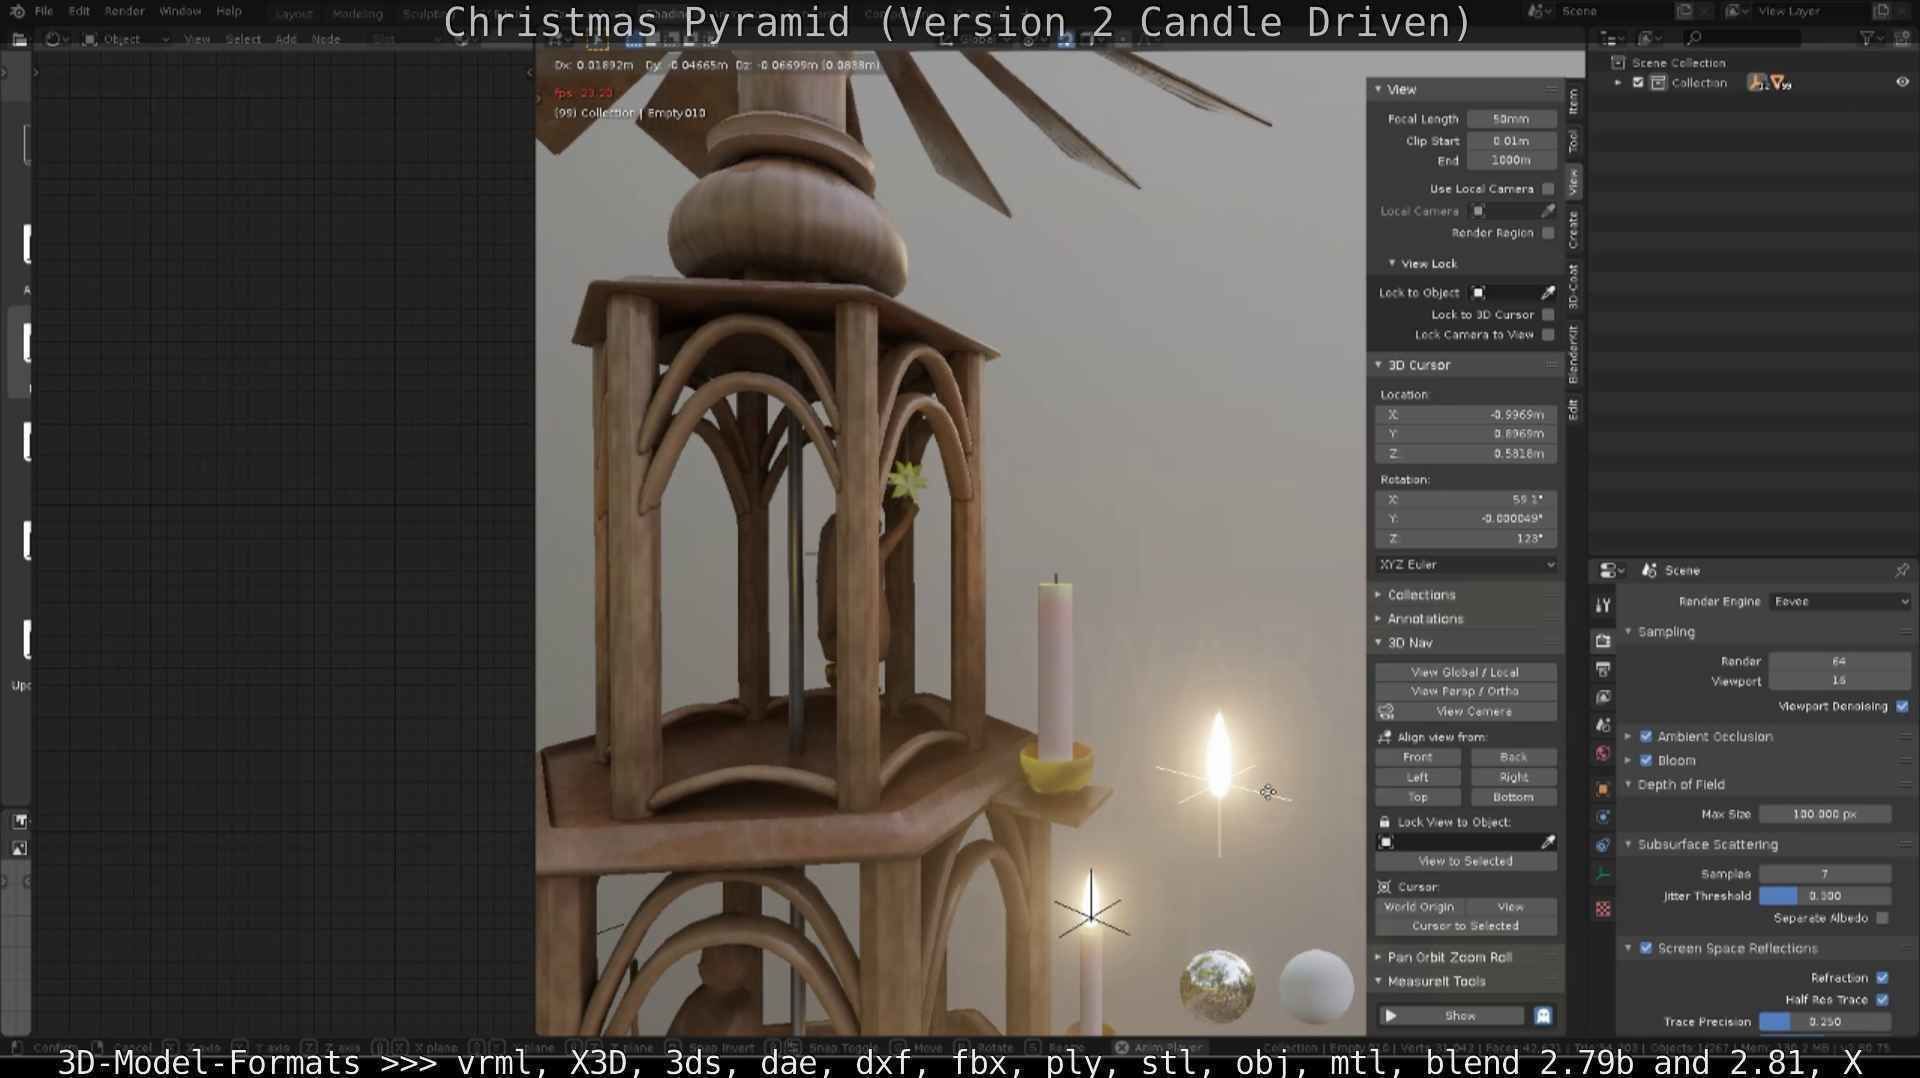Enable the Render Region checkbox
Viewport: 1920px width, 1078px height.
pos(1548,233)
